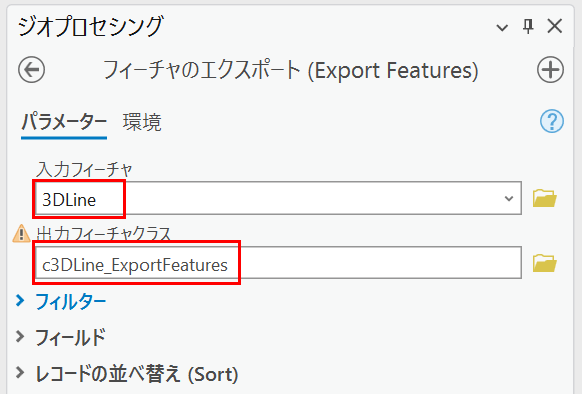Click the フィールド label text
This screenshot has width=582, height=394.
70,337
